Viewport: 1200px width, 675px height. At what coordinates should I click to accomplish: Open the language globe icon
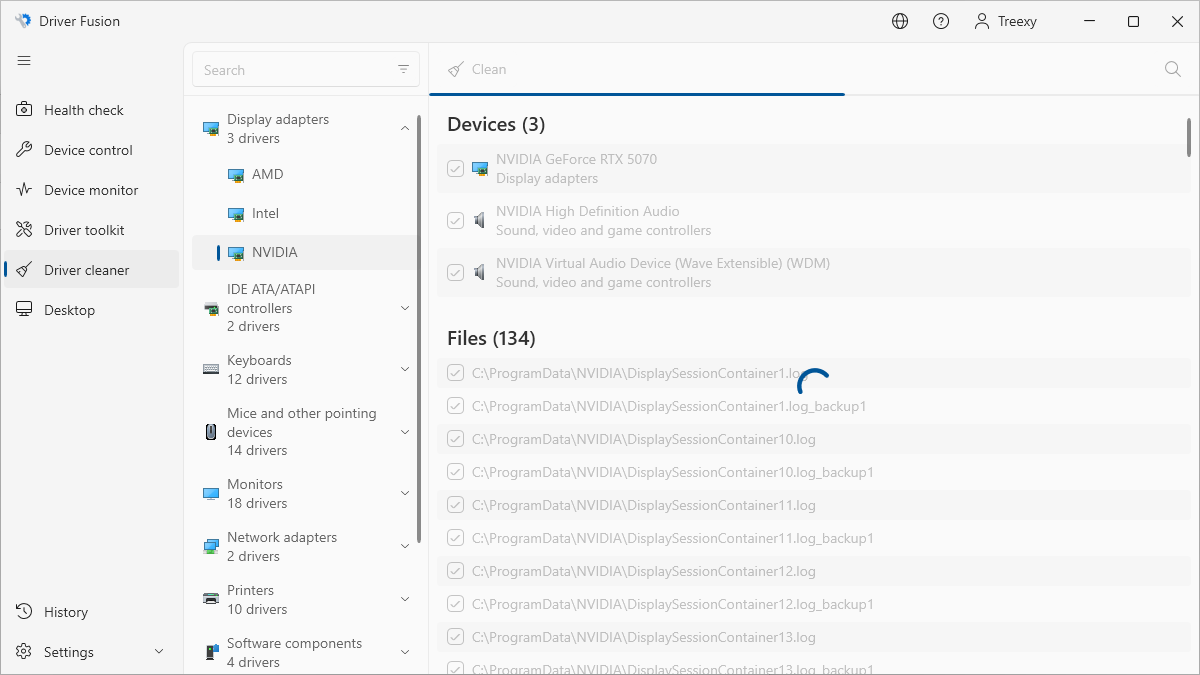[x=900, y=21]
